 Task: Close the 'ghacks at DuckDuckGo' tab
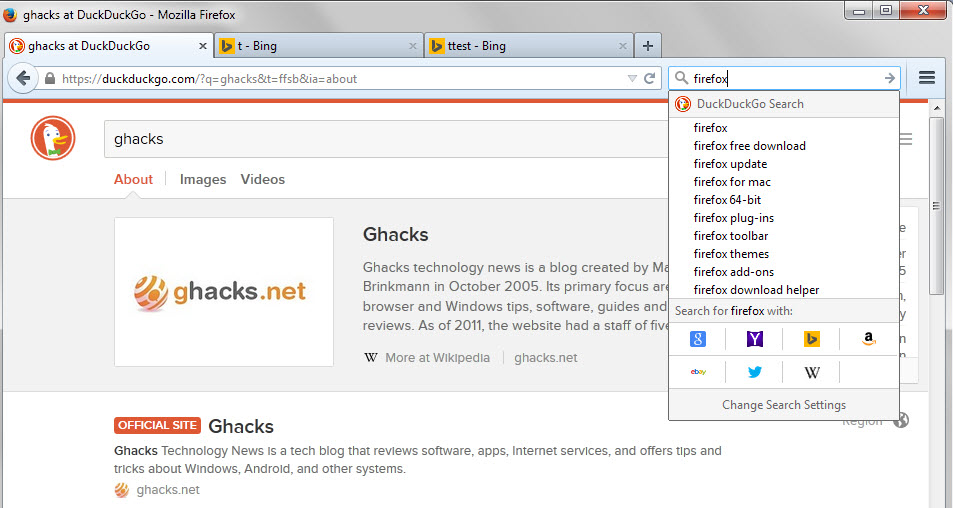click(202, 46)
